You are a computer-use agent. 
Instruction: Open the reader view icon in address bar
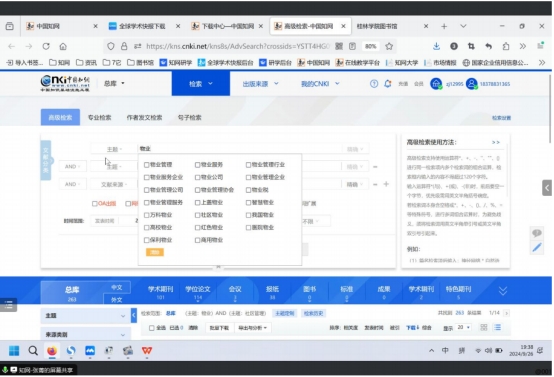[x=352, y=46]
